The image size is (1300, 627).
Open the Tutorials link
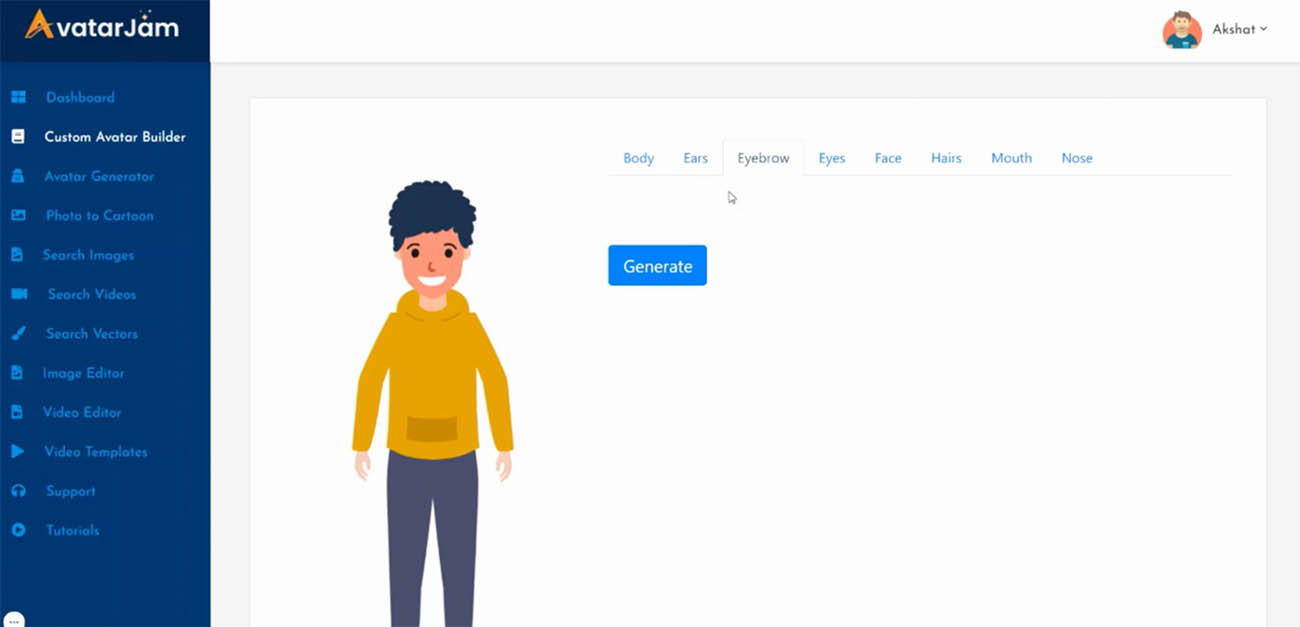click(73, 530)
